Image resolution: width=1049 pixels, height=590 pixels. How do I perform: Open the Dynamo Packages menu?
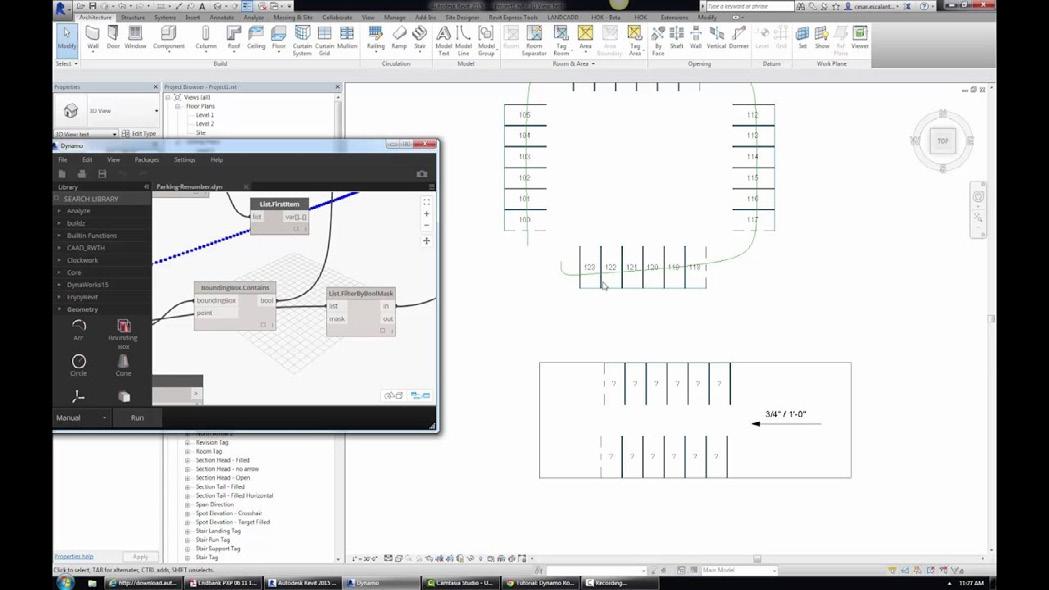tap(147, 160)
